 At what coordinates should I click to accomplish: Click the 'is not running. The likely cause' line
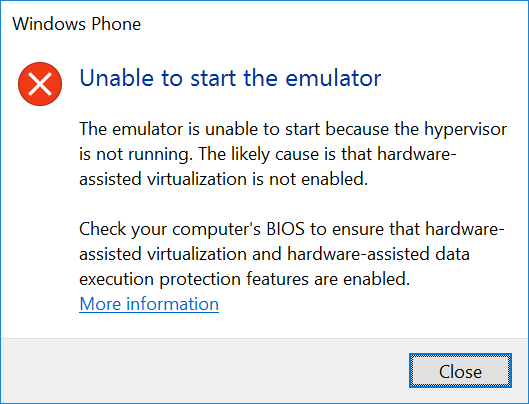pyautogui.click(x=268, y=155)
